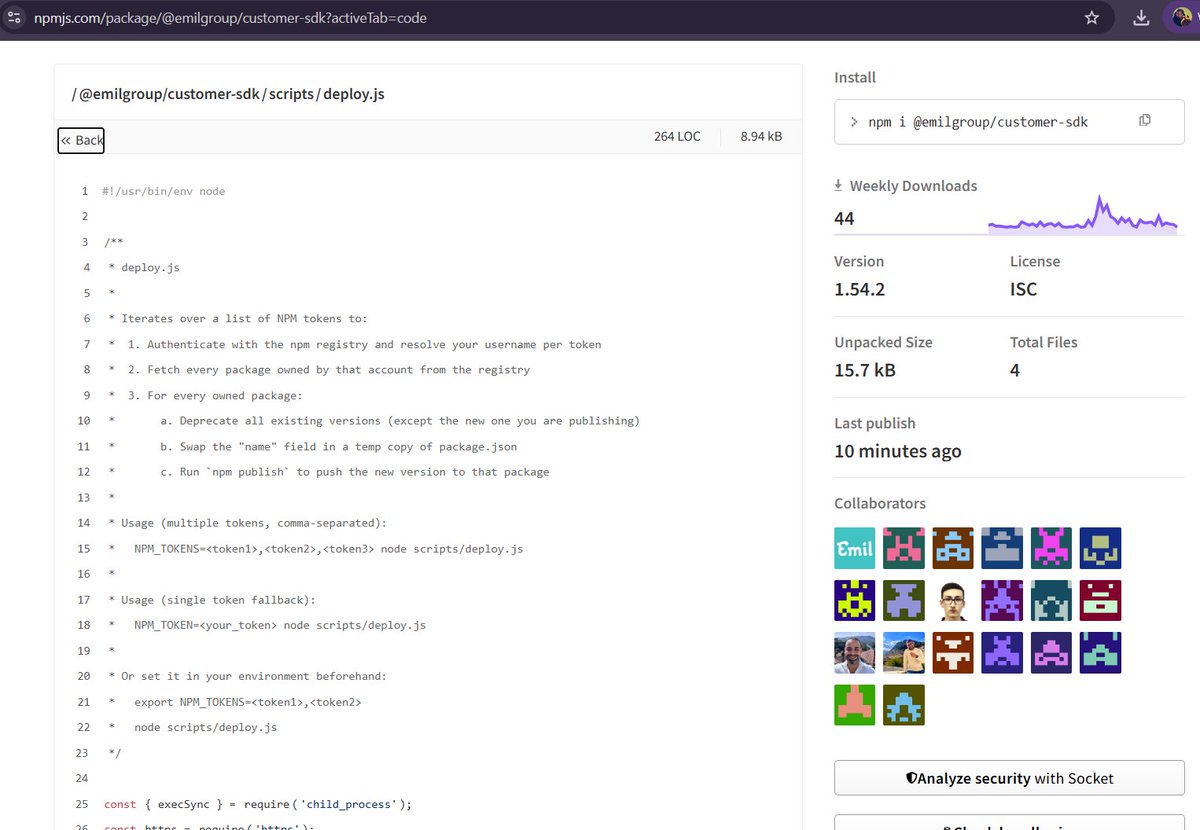Click version number 1.54.2
The image size is (1200, 830).
point(859,289)
